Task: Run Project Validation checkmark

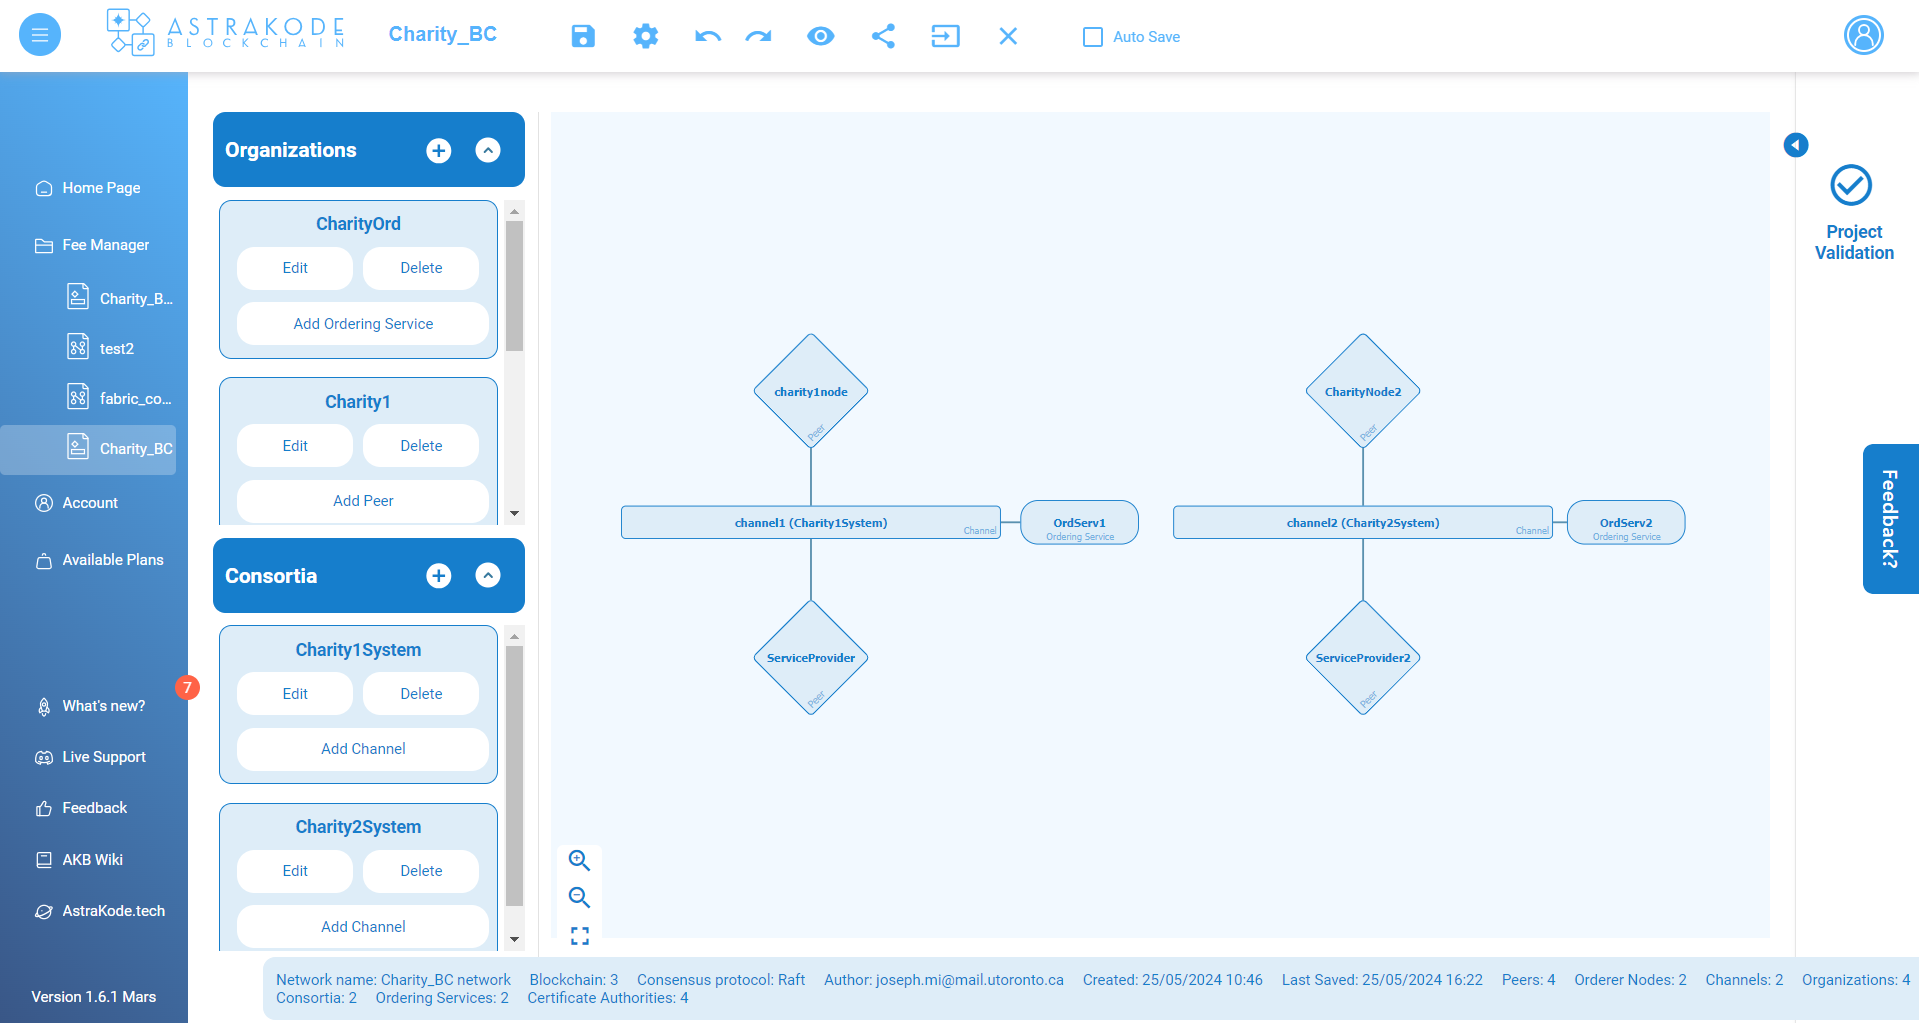Action: [x=1851, y=185]
